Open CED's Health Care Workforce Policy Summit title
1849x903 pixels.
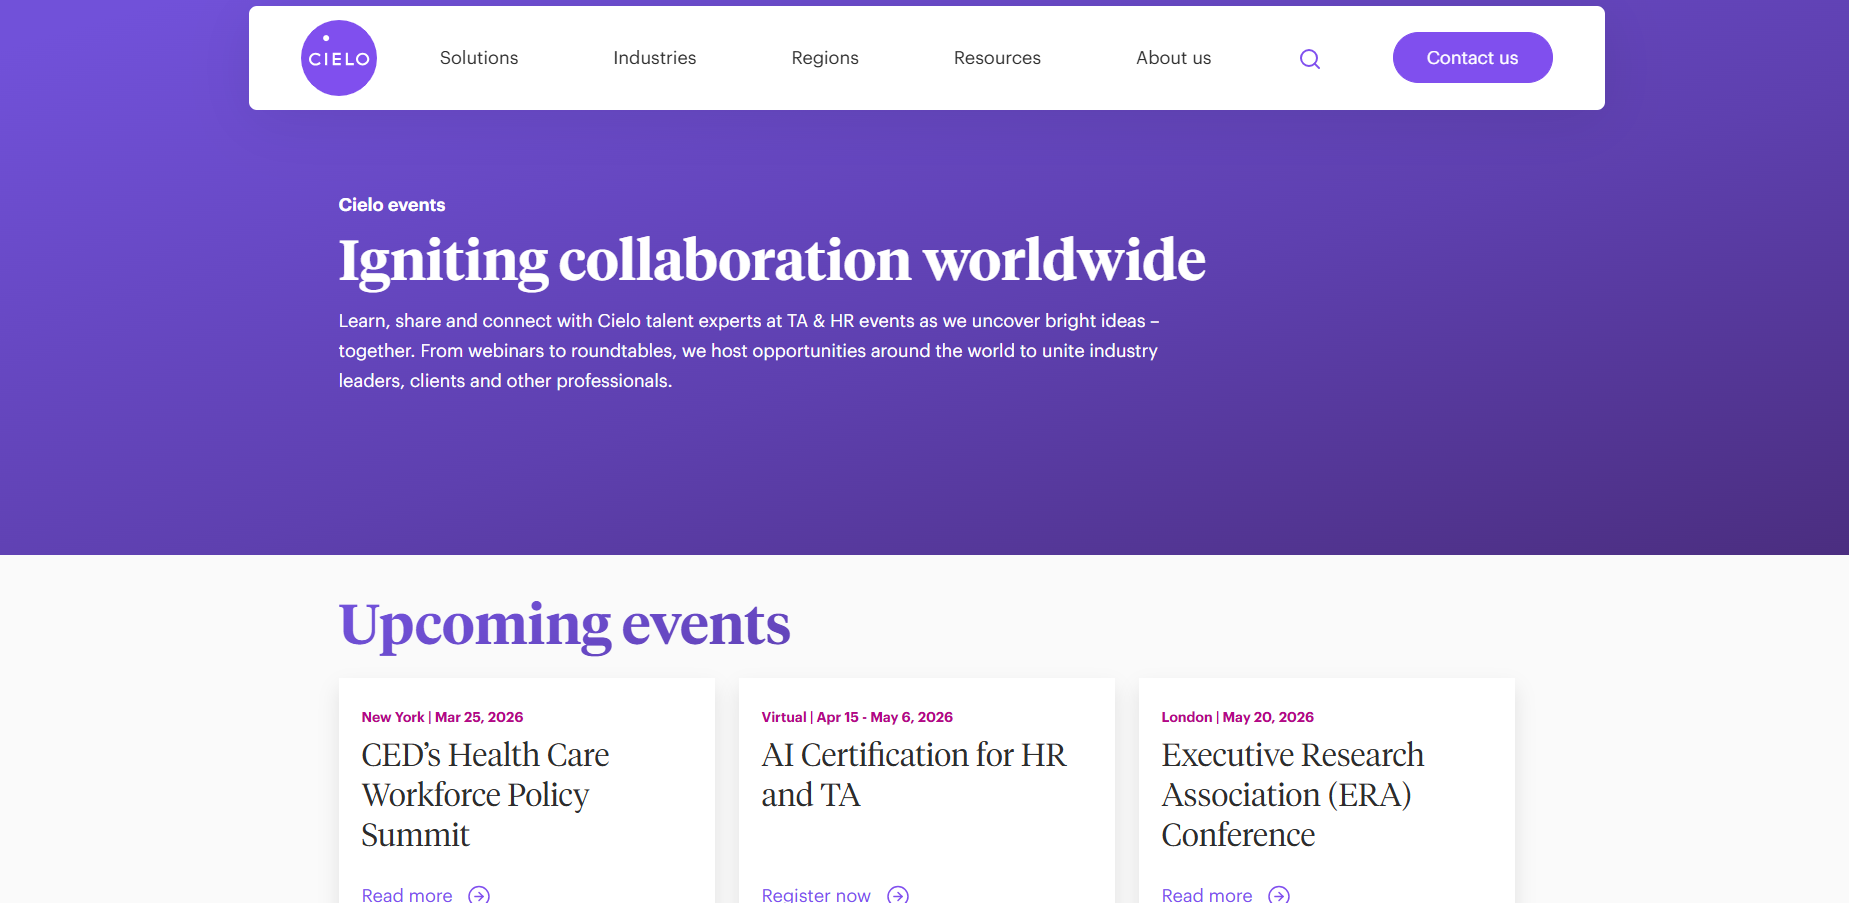[x=485, y=795]
